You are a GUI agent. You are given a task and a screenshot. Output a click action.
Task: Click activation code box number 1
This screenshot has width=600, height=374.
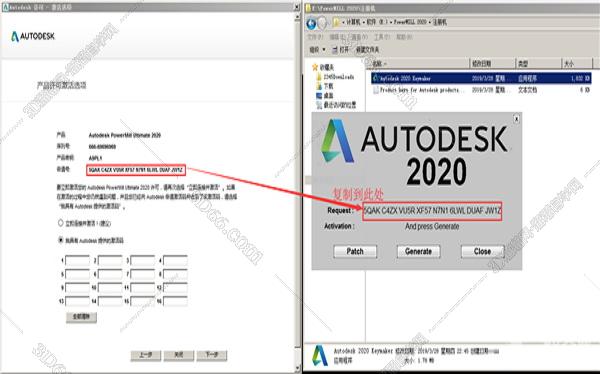[77, 261]
